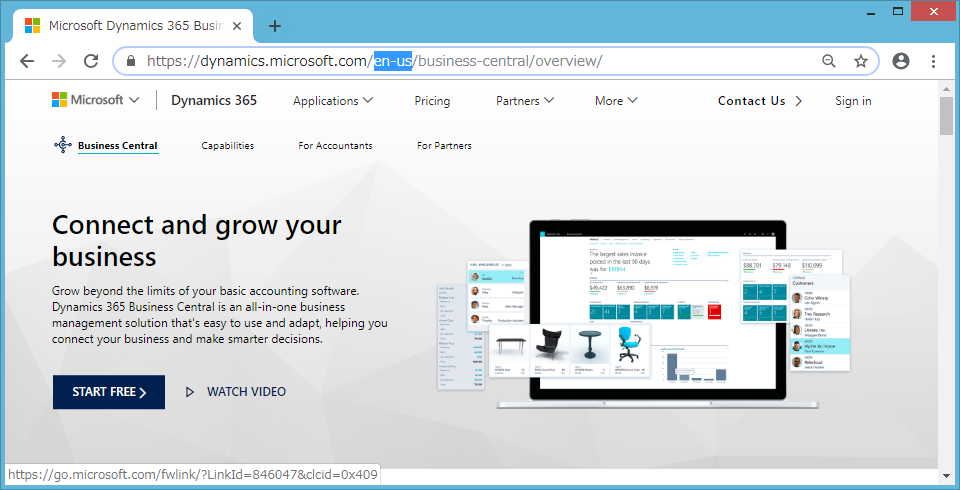
Task: Open the Chrome three-dot menu
Action: (933, 61)
